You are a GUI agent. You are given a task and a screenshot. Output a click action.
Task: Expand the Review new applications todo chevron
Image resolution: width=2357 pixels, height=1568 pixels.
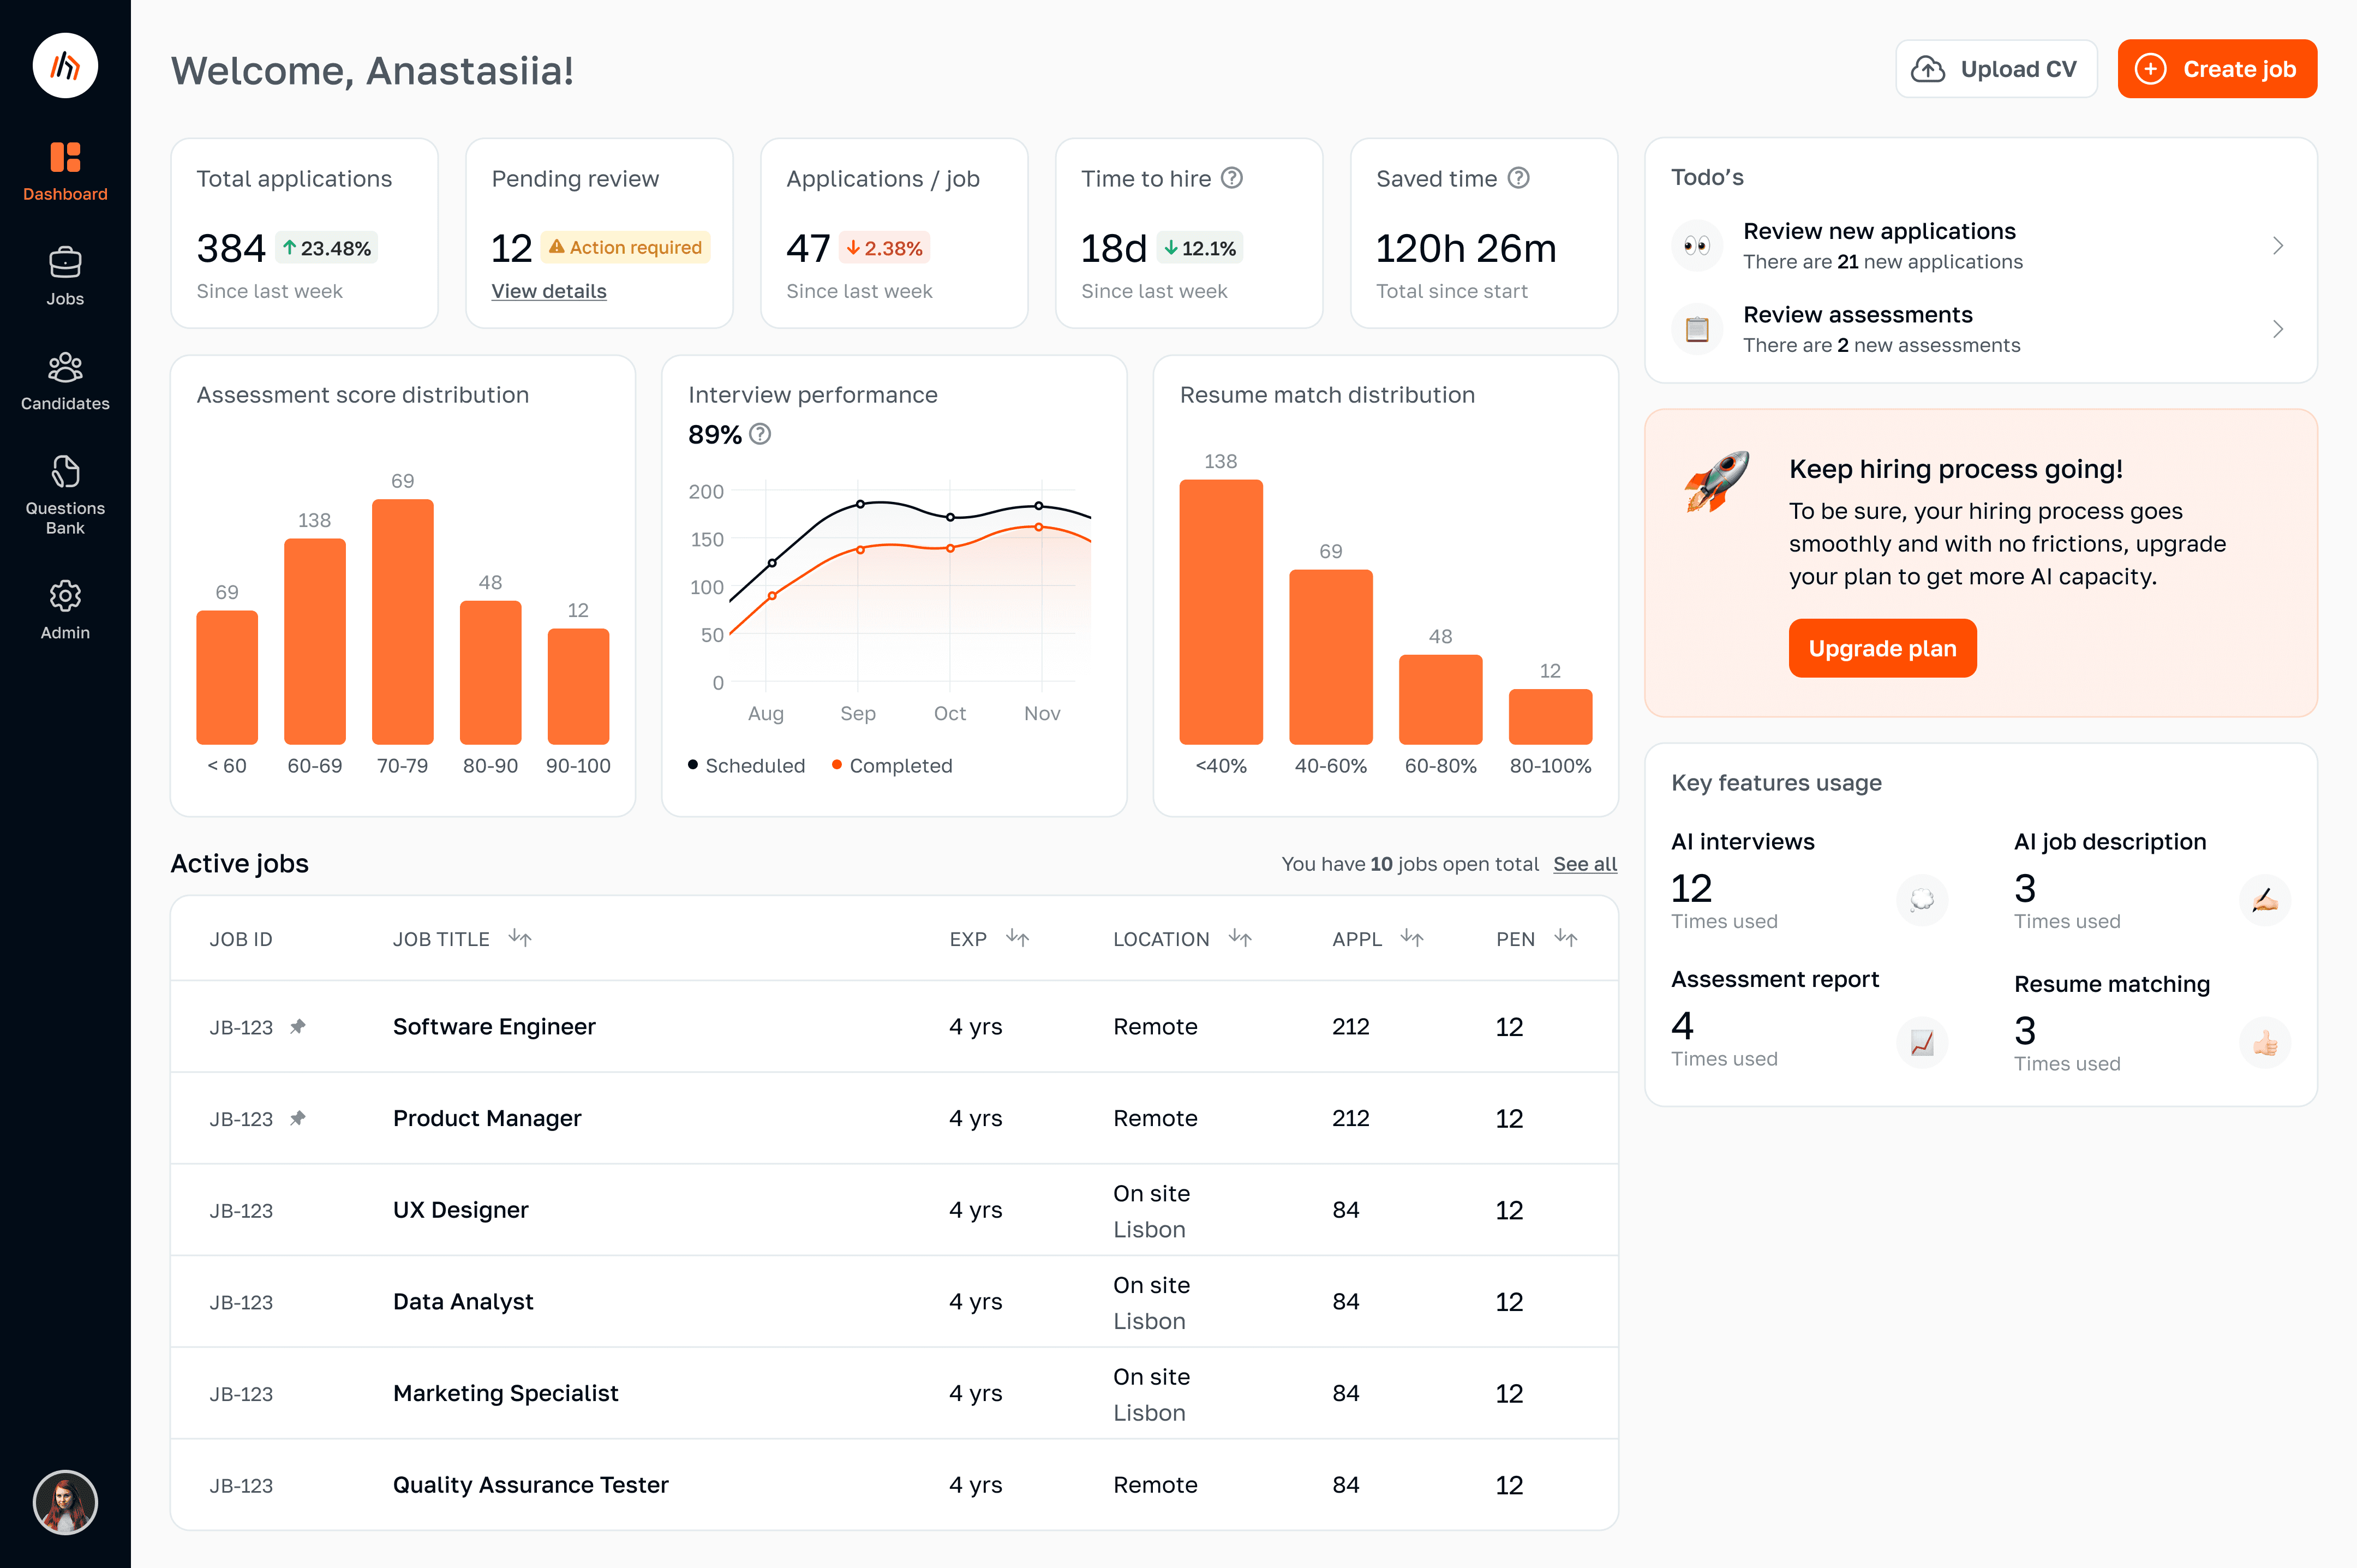point(2278,246)
